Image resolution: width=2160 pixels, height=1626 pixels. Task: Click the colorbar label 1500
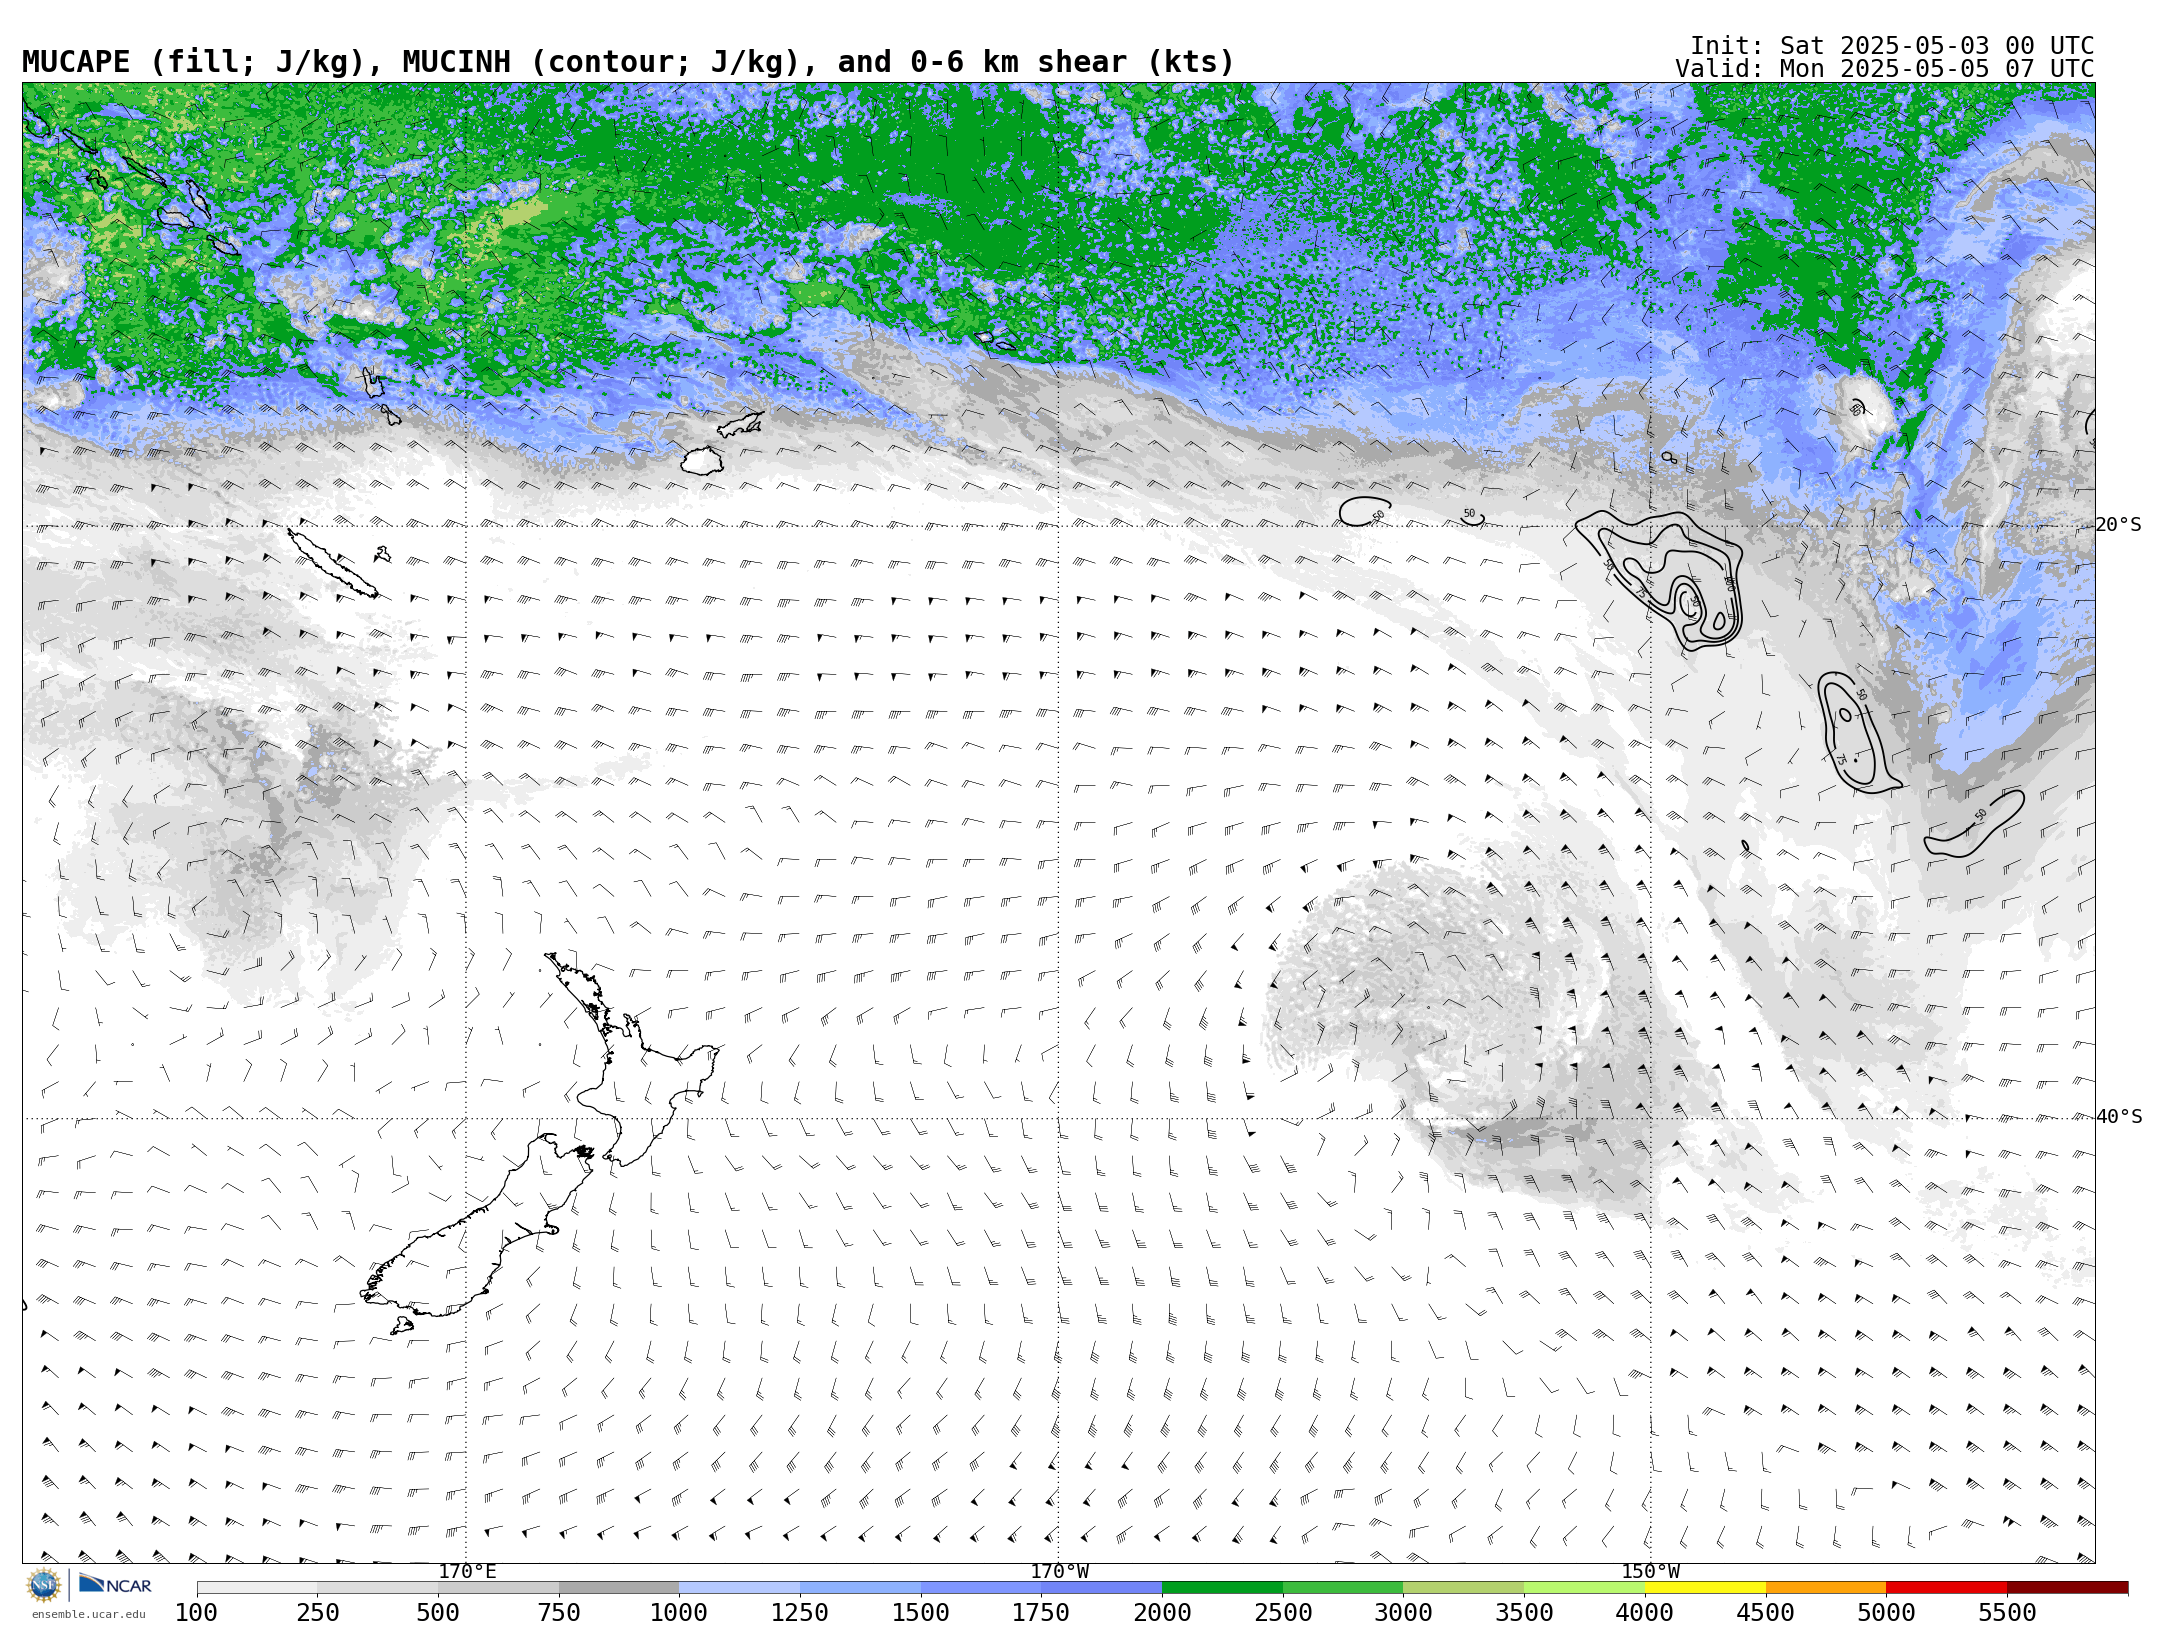click(x=920, y=1612)
